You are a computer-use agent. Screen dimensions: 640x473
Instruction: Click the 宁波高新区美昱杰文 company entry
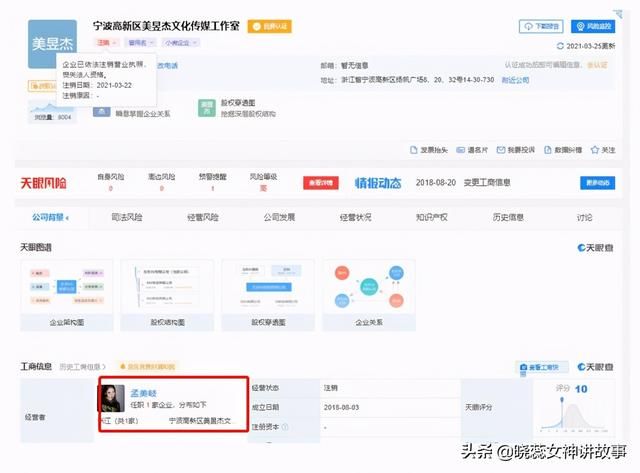click(200, 420)
